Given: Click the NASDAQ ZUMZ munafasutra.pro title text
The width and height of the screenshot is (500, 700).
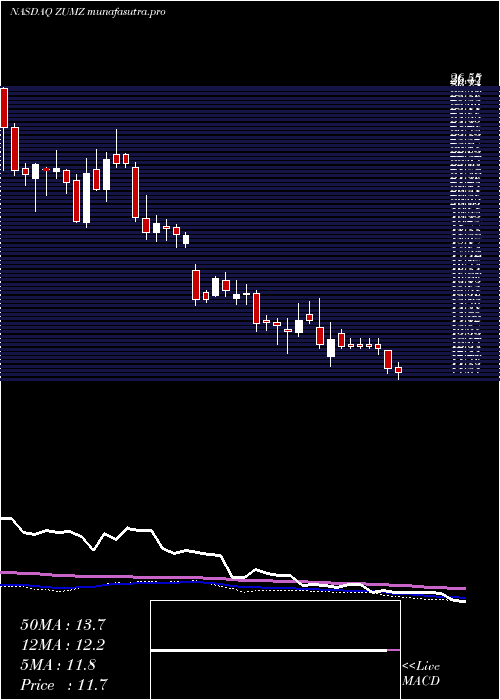Looking at the screenshot, I should click(x=88, y=12).
